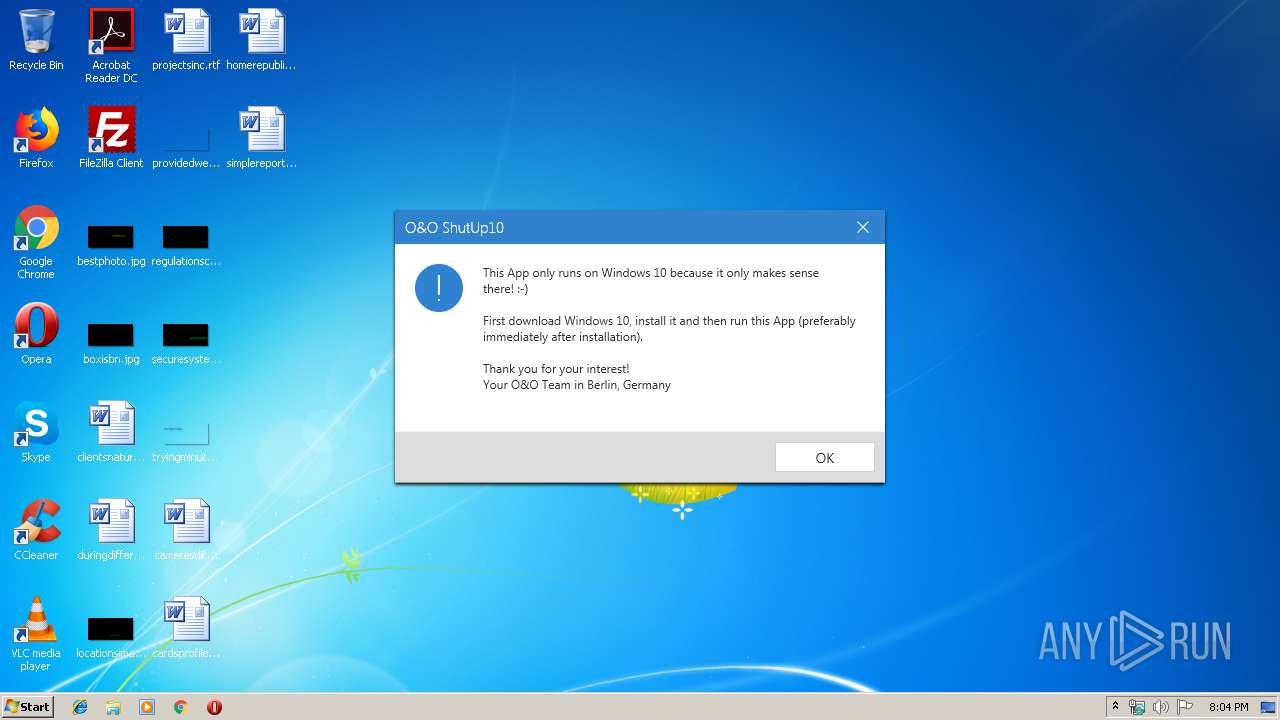Launch CCleaner from the desktop
This screenshot has width=1280, height=720.
coord(36,530)
